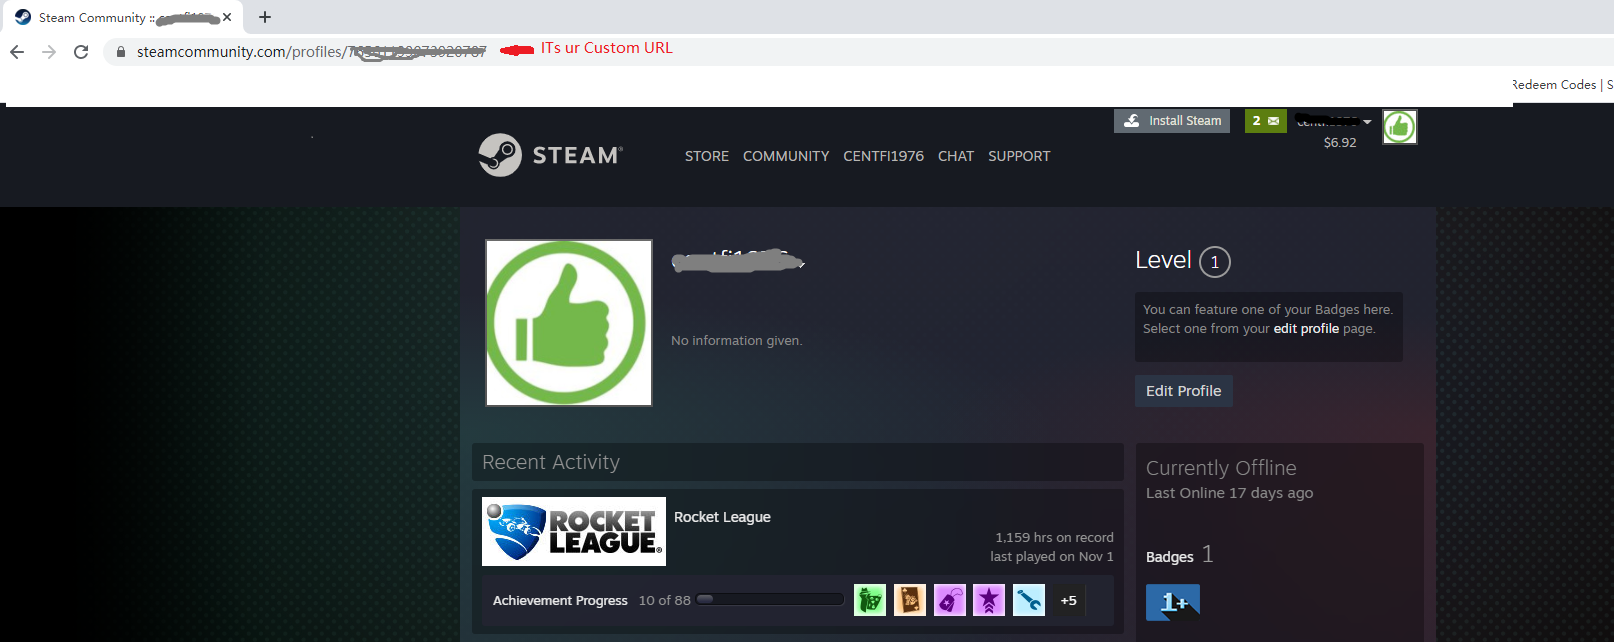The image size is (1614, 642).
Task: Open the COMMUNITY menu
Action: pos(786,156)
